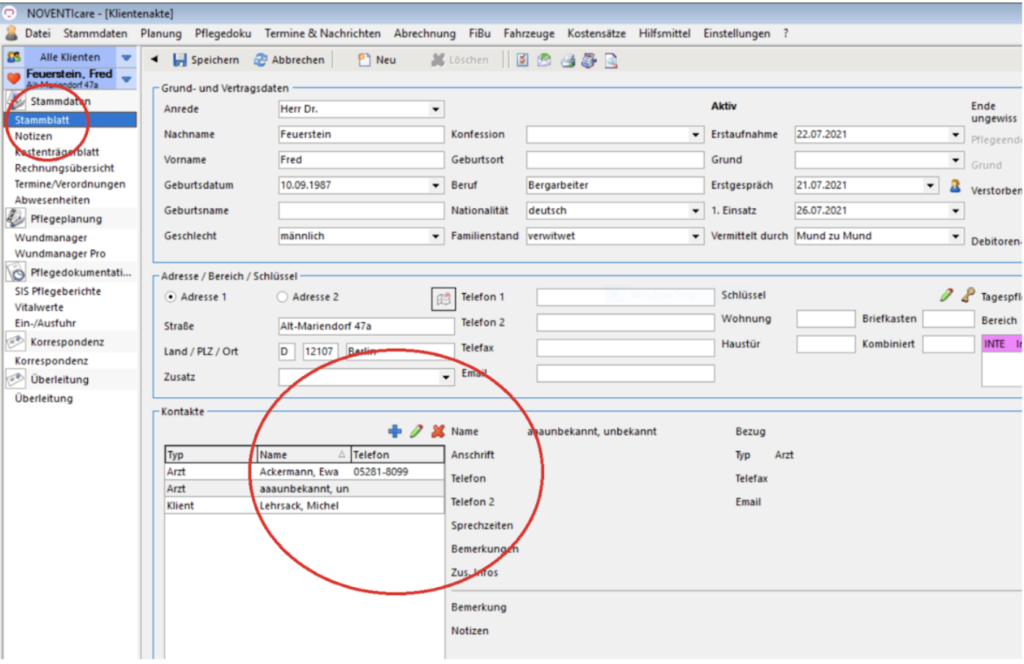Open the Fahrzeuge menu
The height and width of the screenshot is (664, 1024).
pos(529,33)
